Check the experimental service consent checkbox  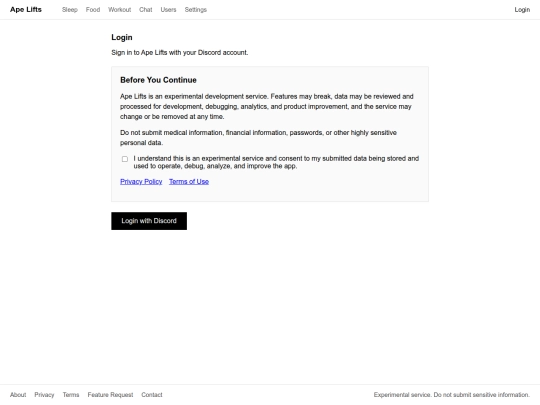pyautogui.click(x=125, y=159)
